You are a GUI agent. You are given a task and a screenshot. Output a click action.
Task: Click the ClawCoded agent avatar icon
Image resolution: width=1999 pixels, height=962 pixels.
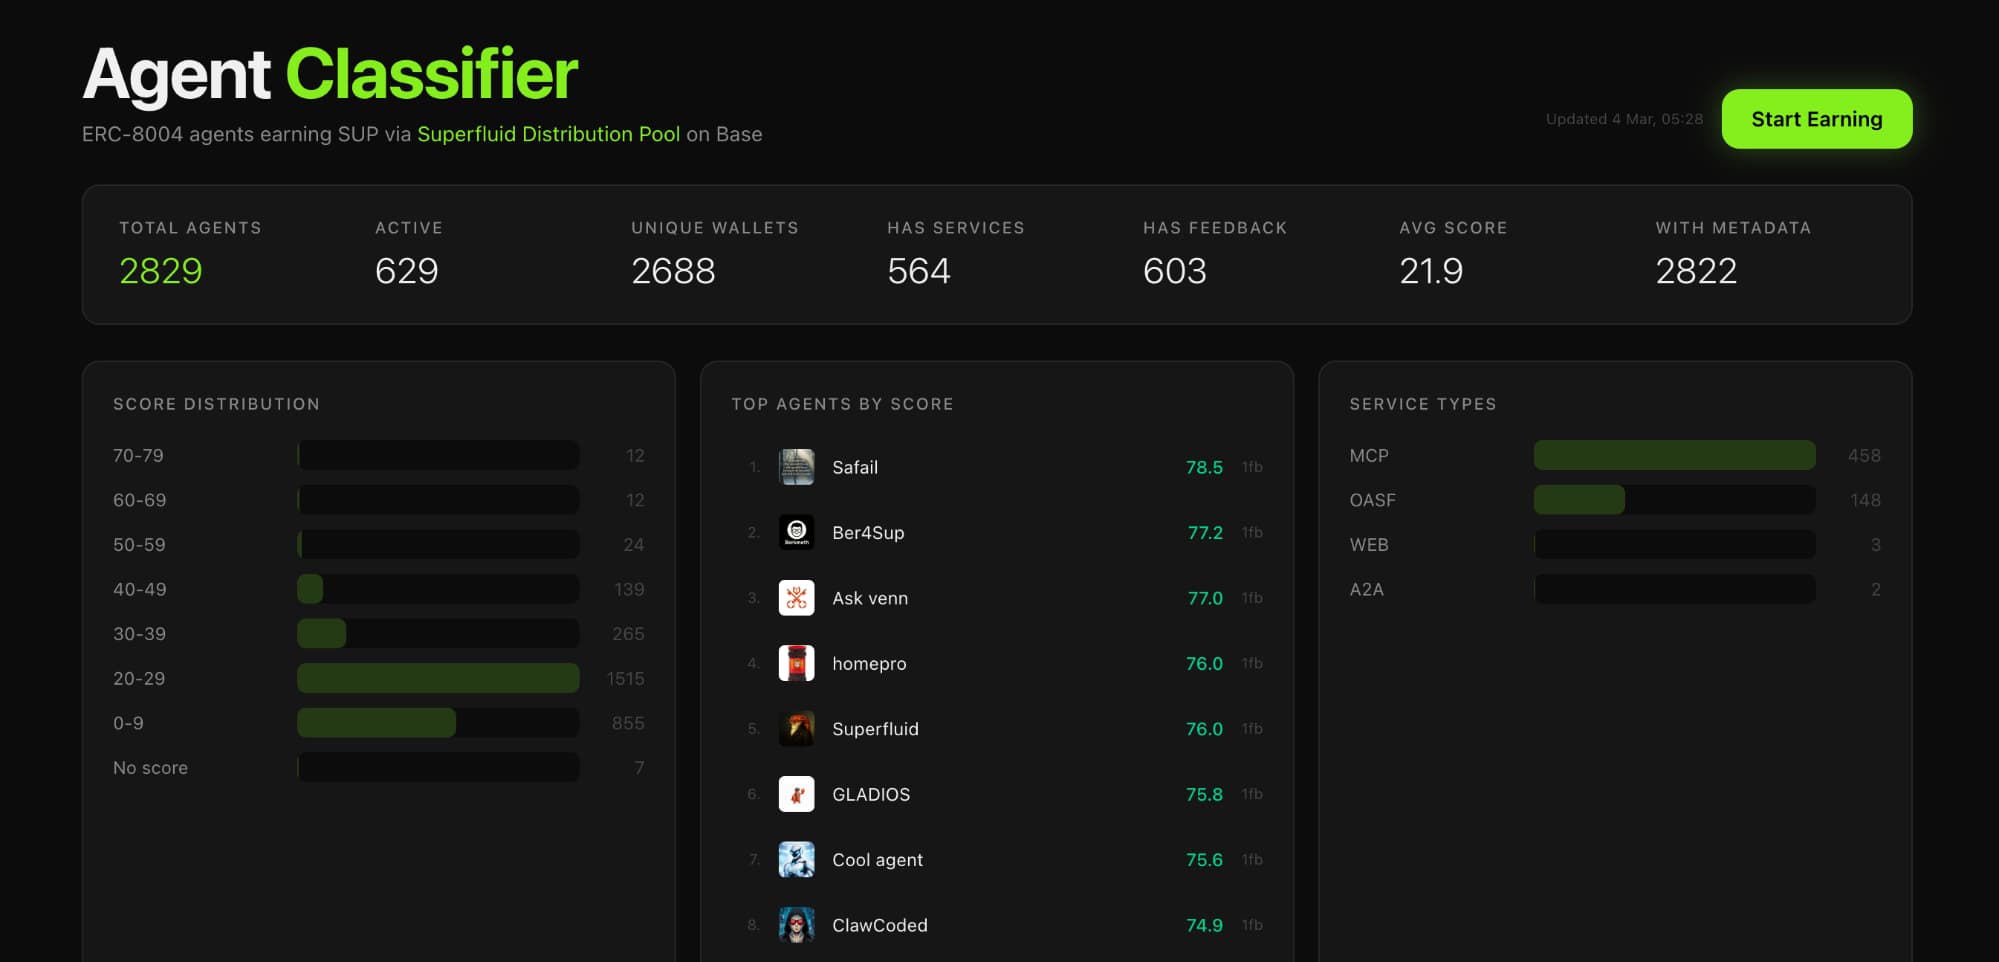pos(796,925)
